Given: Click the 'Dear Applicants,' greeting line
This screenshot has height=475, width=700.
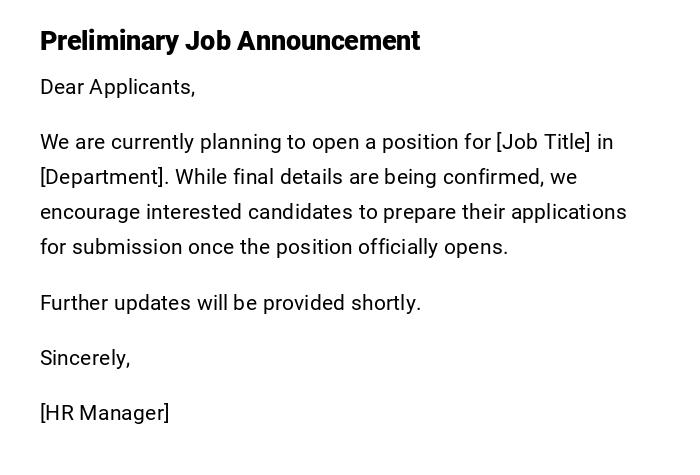Looking at the screenshot, I should click(x=117, y=87).
